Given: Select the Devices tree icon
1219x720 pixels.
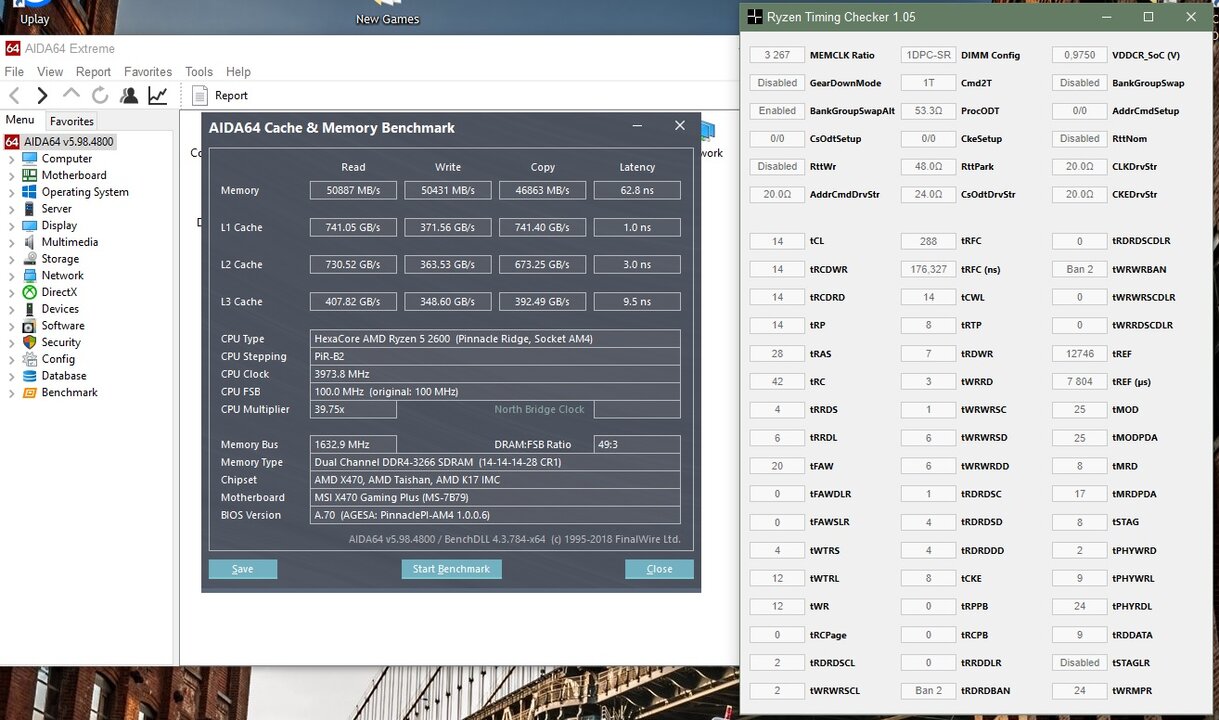Looking at the screenshot, I should [29, 309].
